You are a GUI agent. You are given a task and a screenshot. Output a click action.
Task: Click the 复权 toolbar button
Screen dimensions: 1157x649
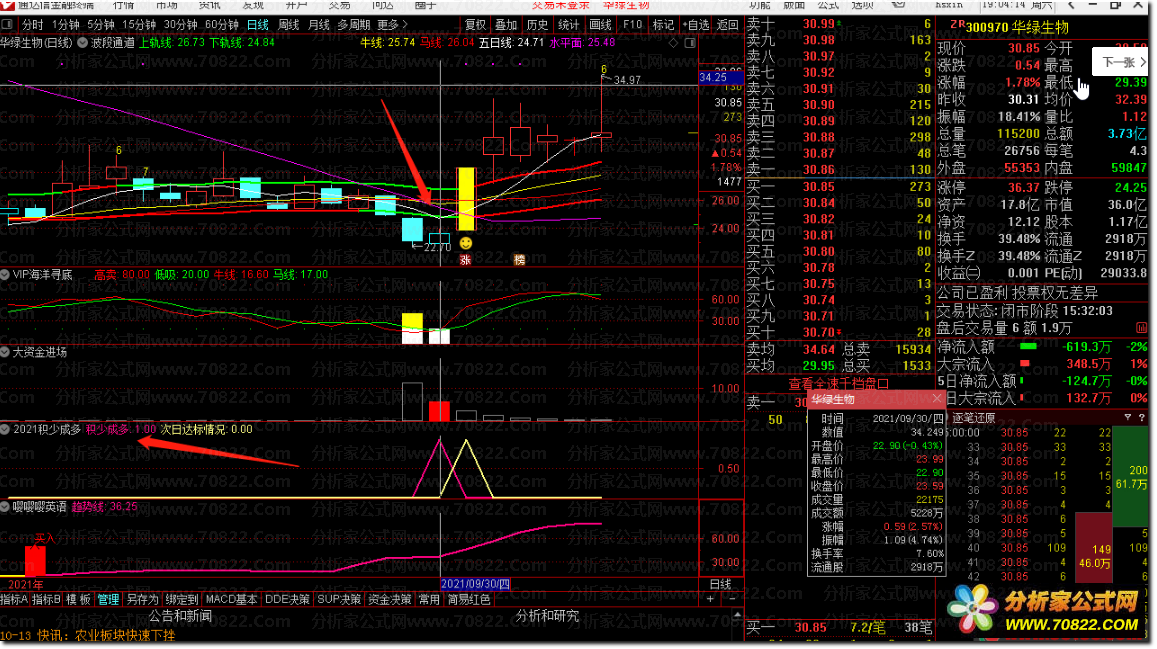point(475,24)
